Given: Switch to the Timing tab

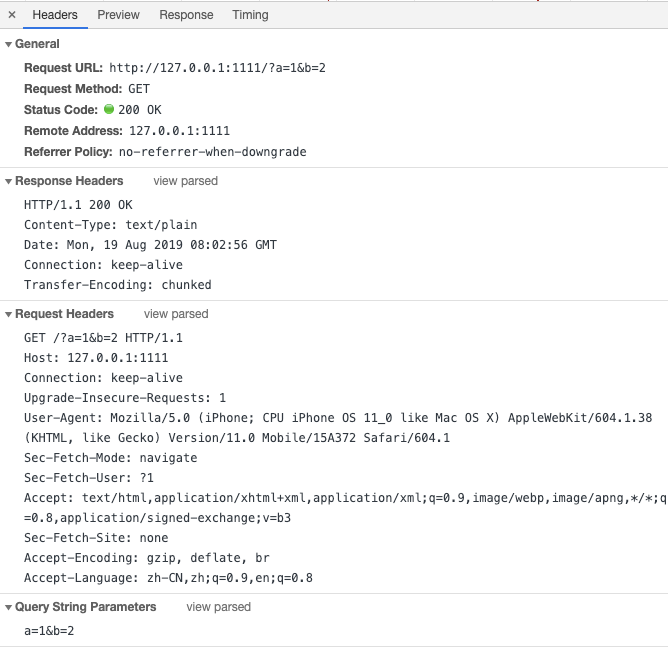Looking at the screenshot, I should (250, 15).
